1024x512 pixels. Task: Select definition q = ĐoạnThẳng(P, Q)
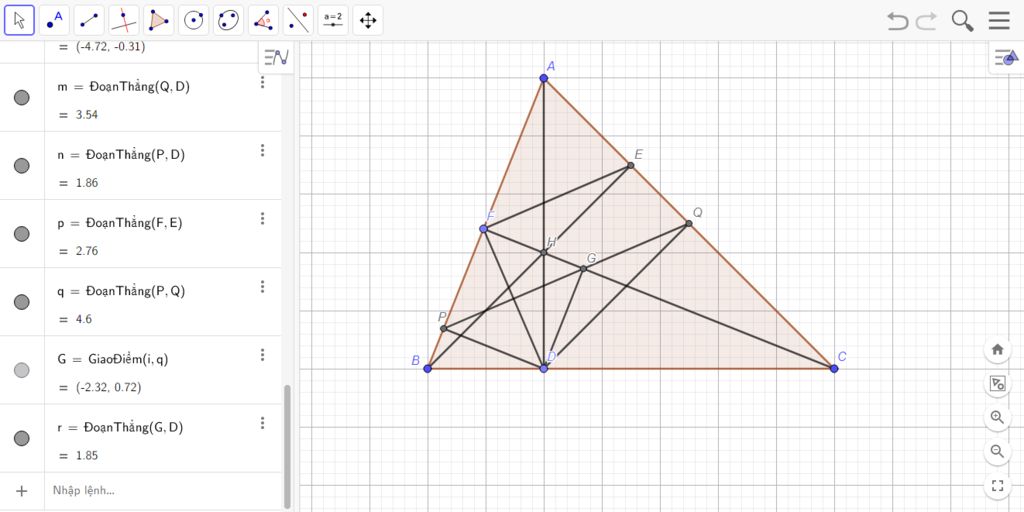coord(121,291)
